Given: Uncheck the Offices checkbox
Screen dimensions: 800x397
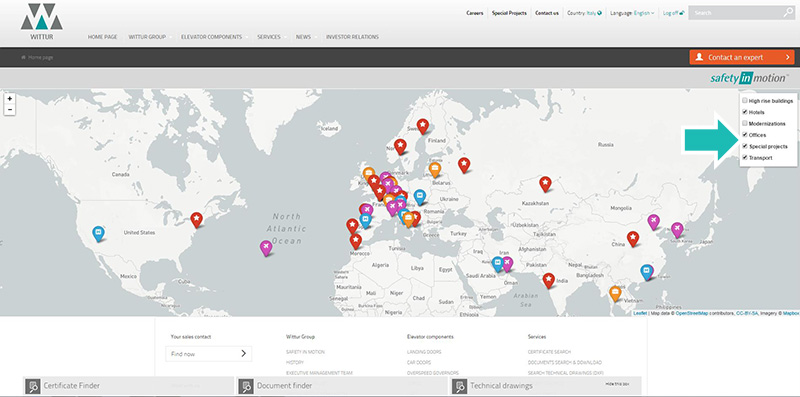Looking at the screenshot, I should click(745, 135).
